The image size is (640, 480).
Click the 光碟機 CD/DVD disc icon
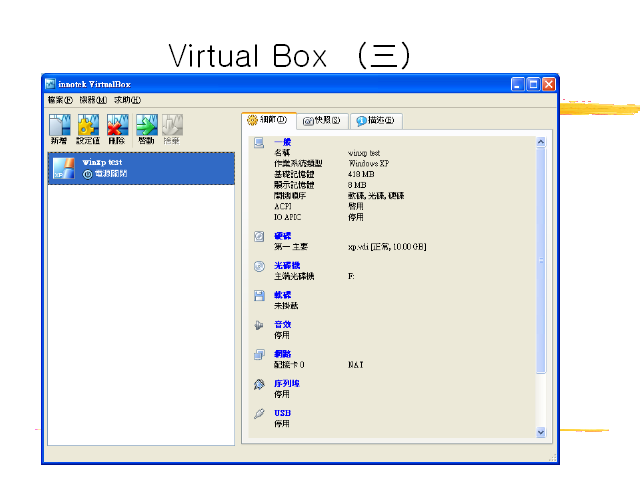coord(259,266)
